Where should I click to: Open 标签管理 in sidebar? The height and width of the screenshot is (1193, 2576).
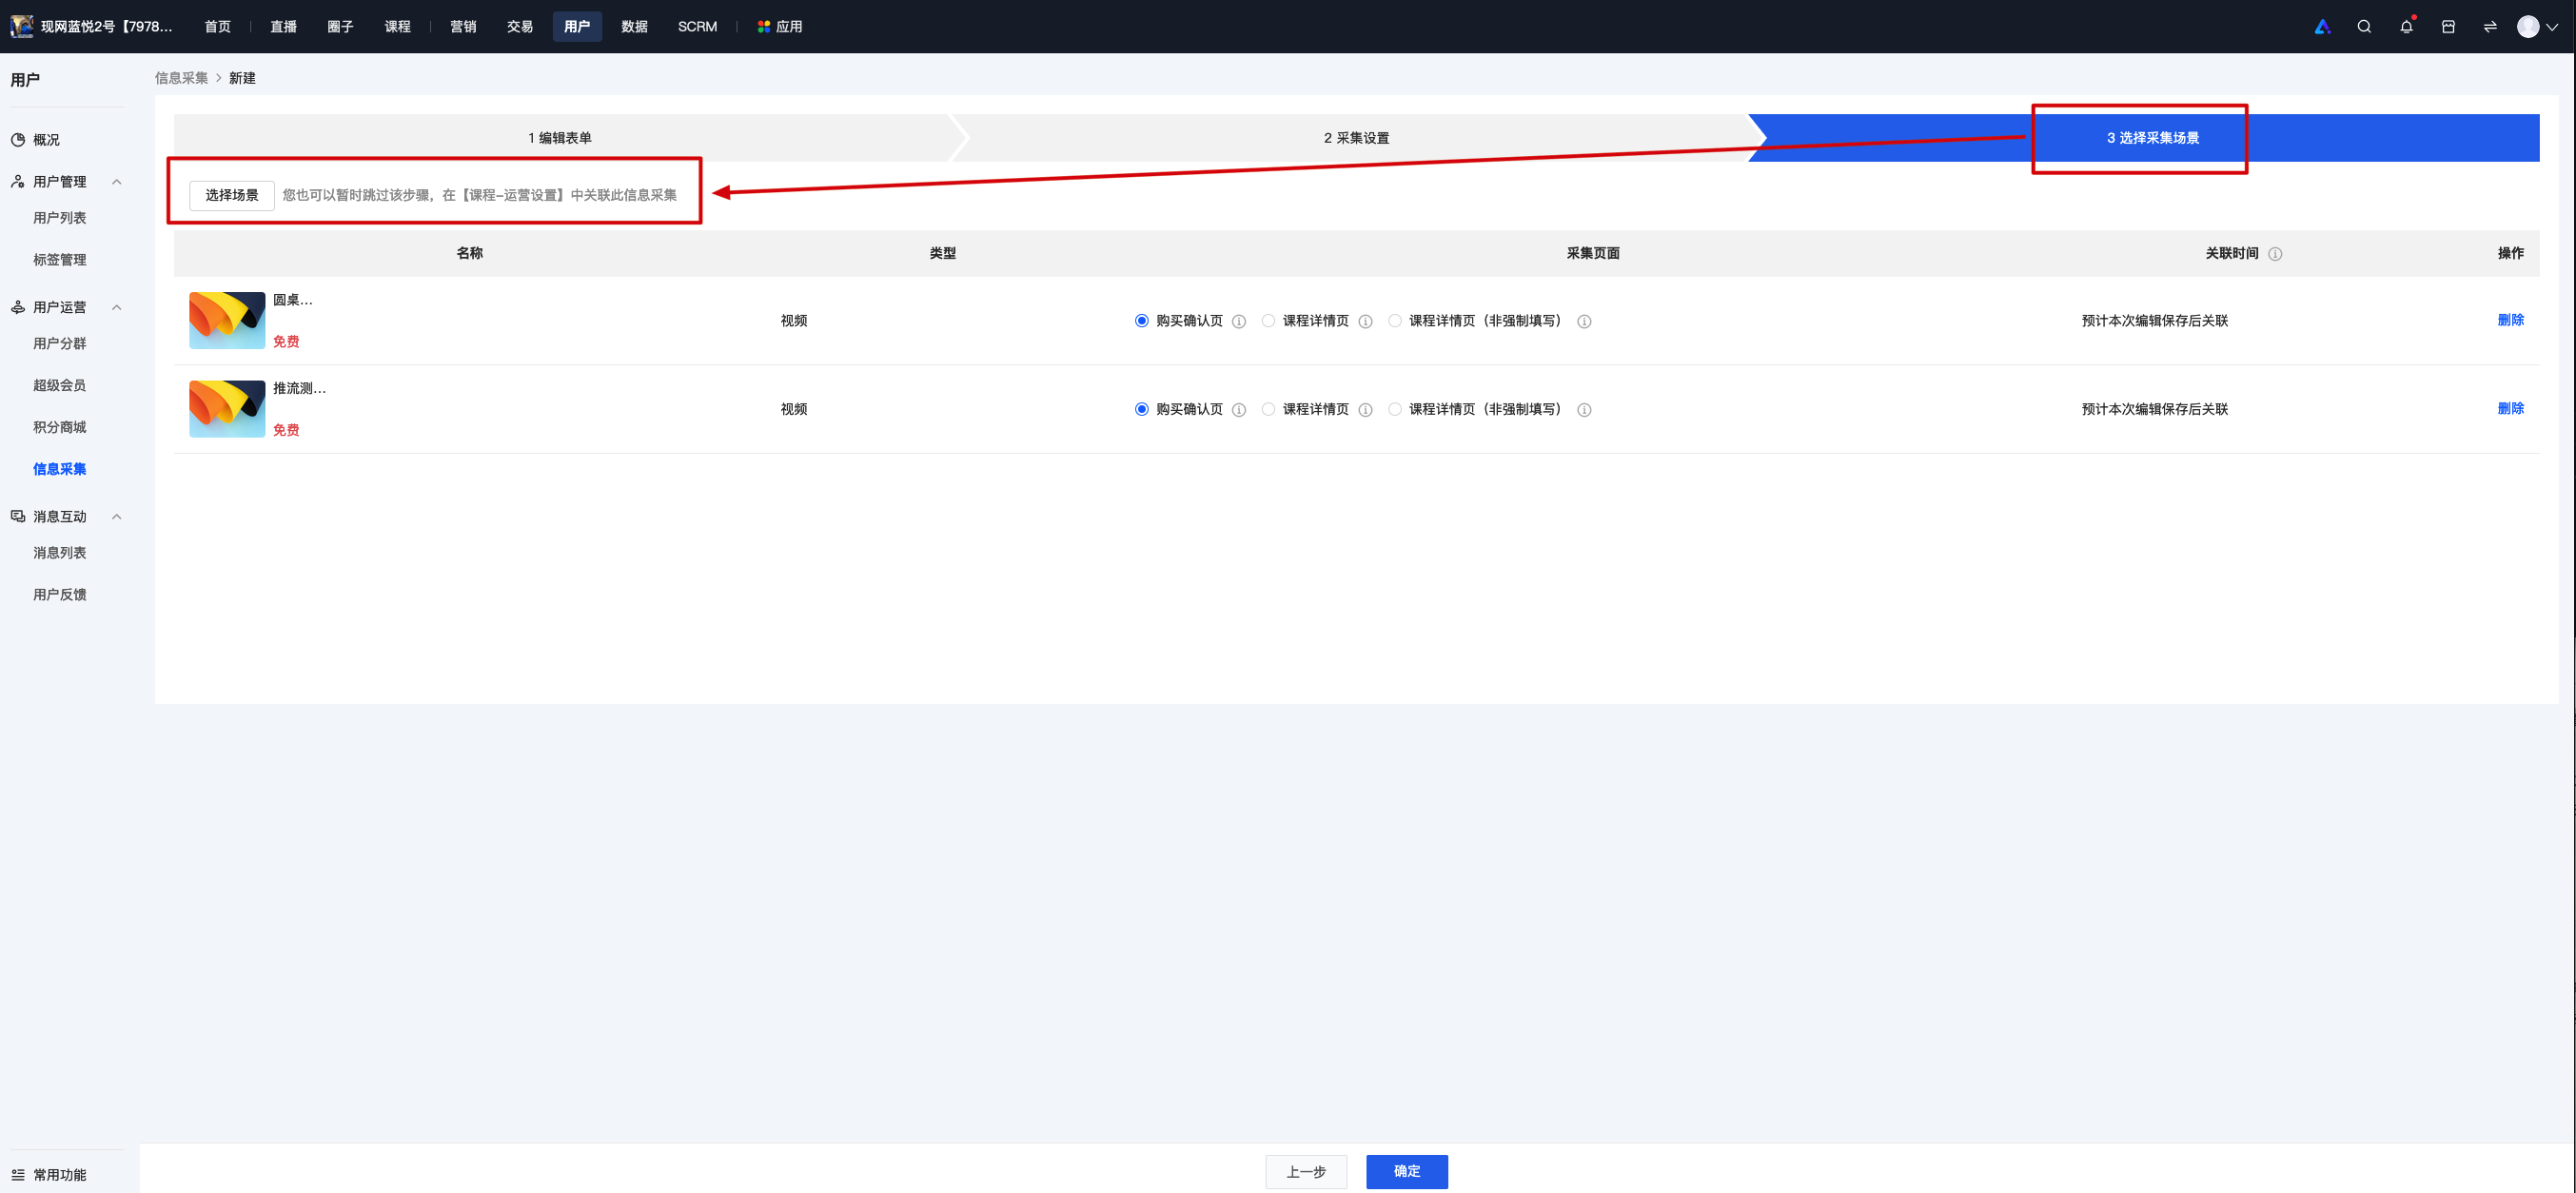click(60, 260)
